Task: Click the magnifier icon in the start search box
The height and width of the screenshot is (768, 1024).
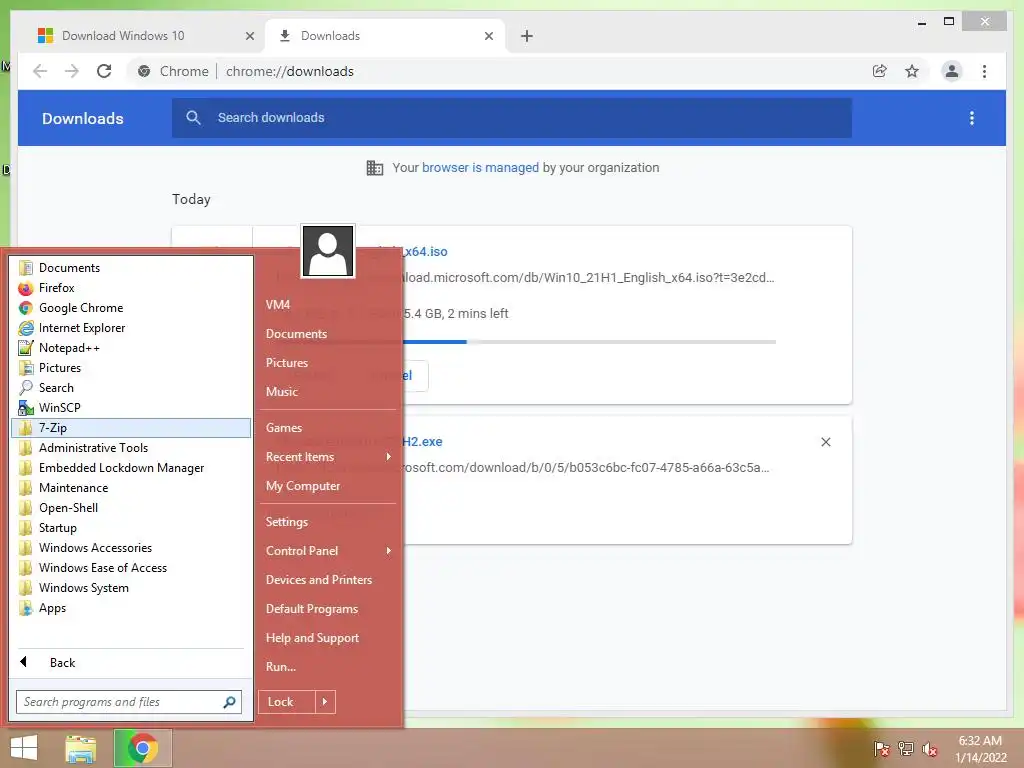Action: click(x=229, y=702)
